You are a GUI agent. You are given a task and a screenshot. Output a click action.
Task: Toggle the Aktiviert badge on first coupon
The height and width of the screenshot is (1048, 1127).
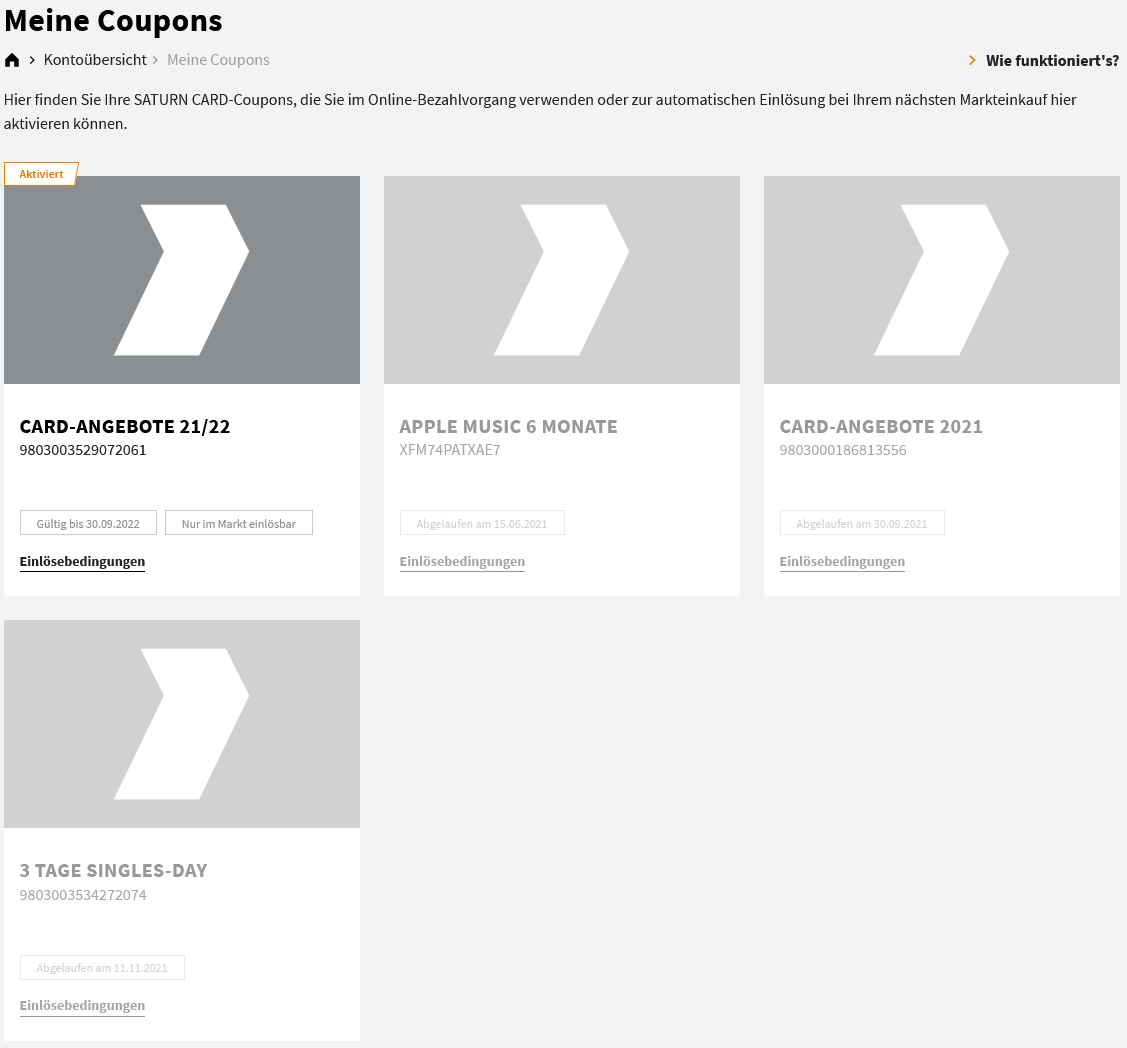point(41,174)
